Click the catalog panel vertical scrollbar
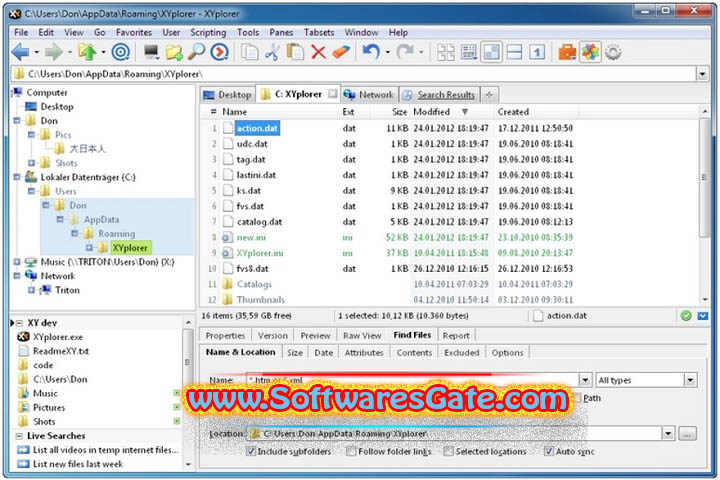Screen dimensions: 720x480 pyautogui.click(x=187, y=362)
